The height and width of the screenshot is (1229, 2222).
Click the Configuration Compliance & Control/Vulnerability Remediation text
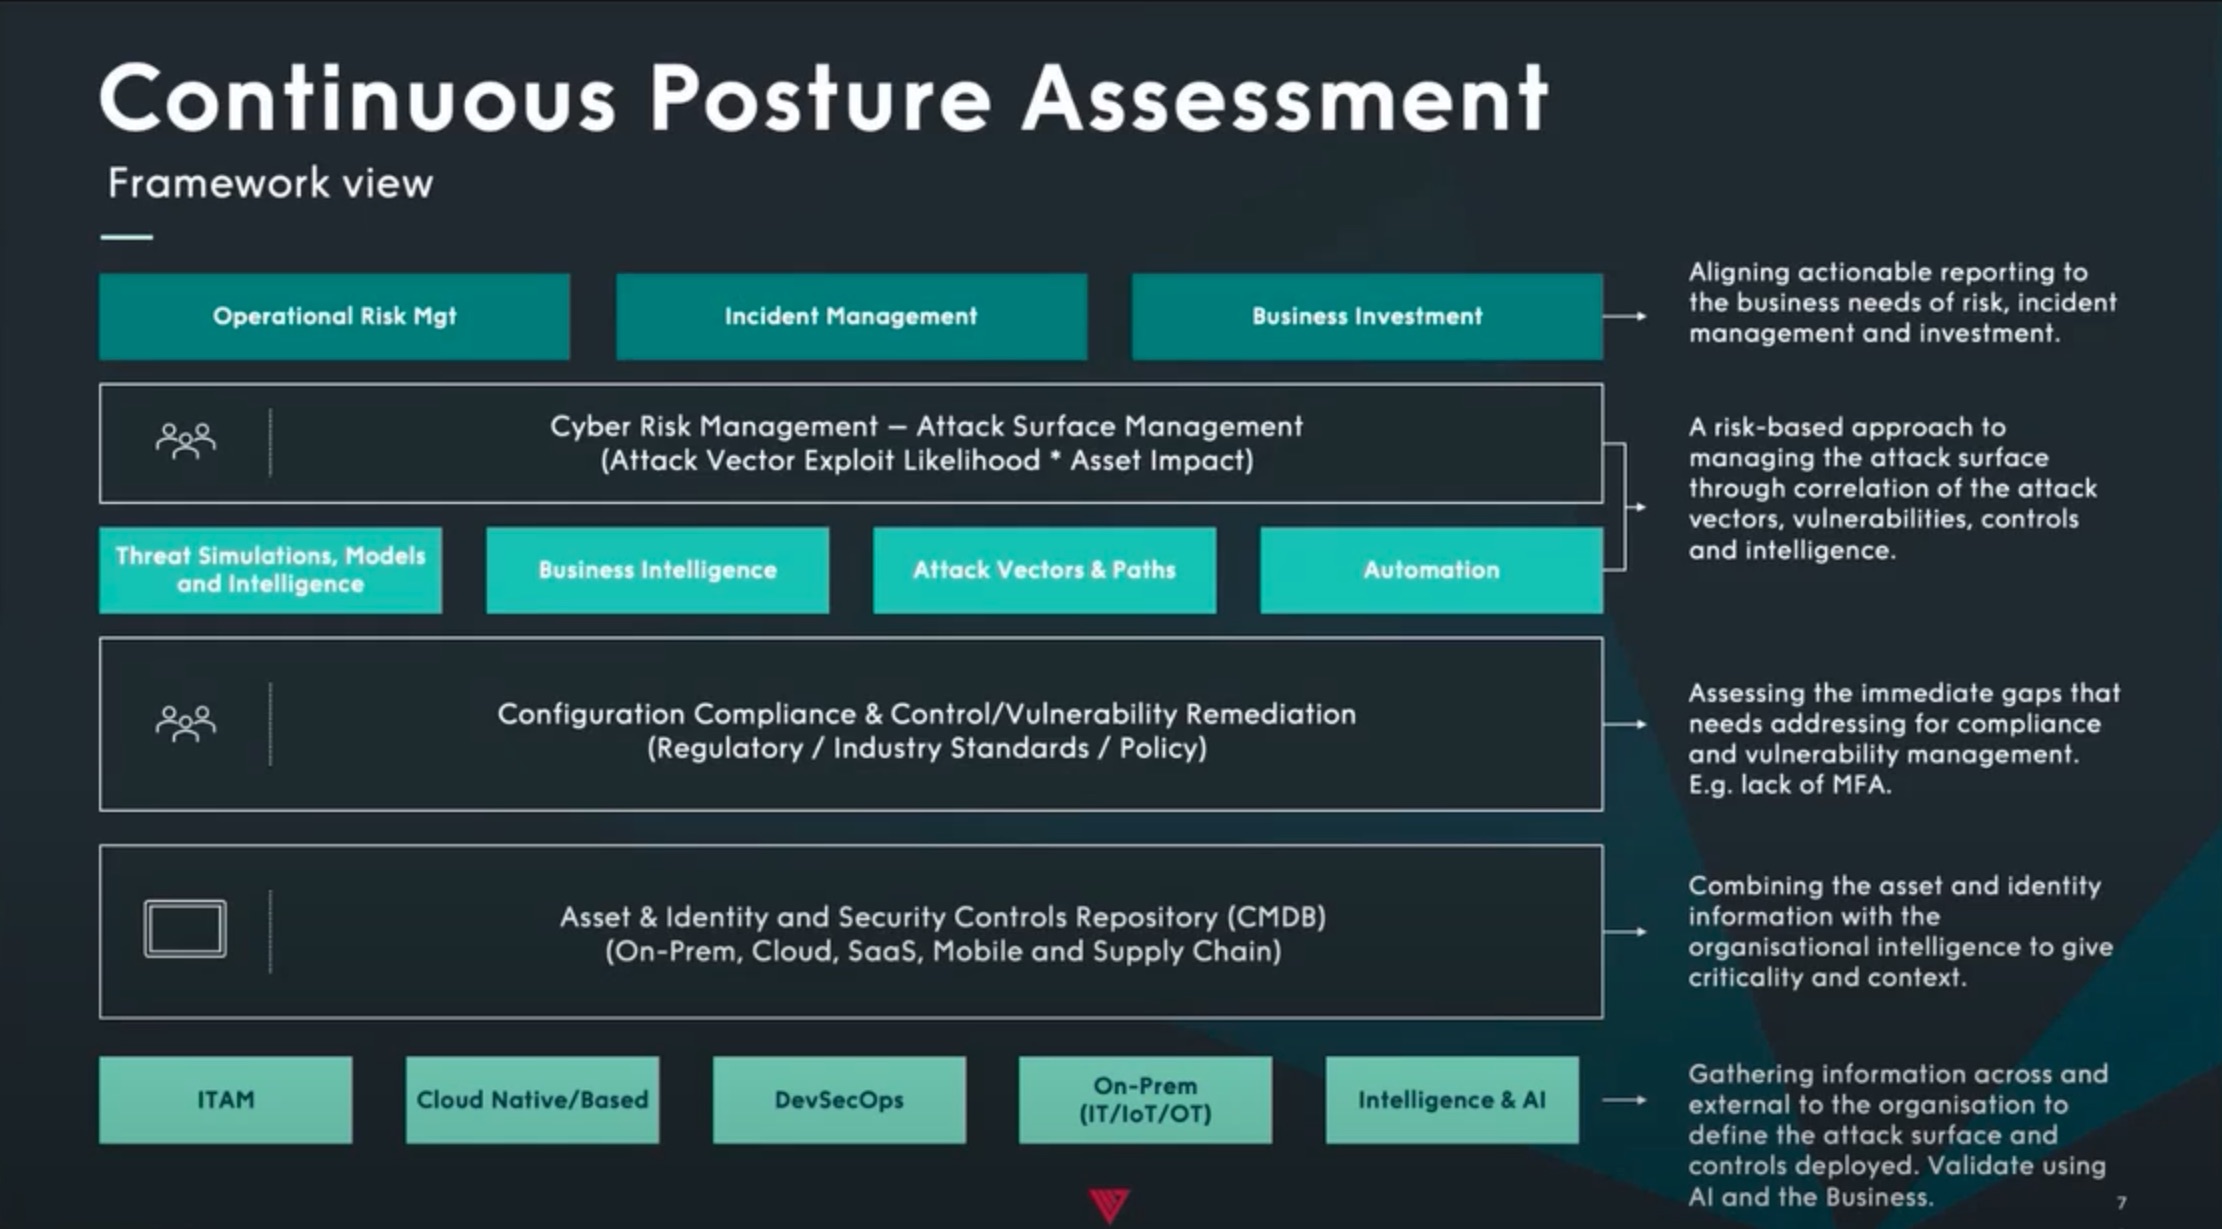[x=926, y=714]
